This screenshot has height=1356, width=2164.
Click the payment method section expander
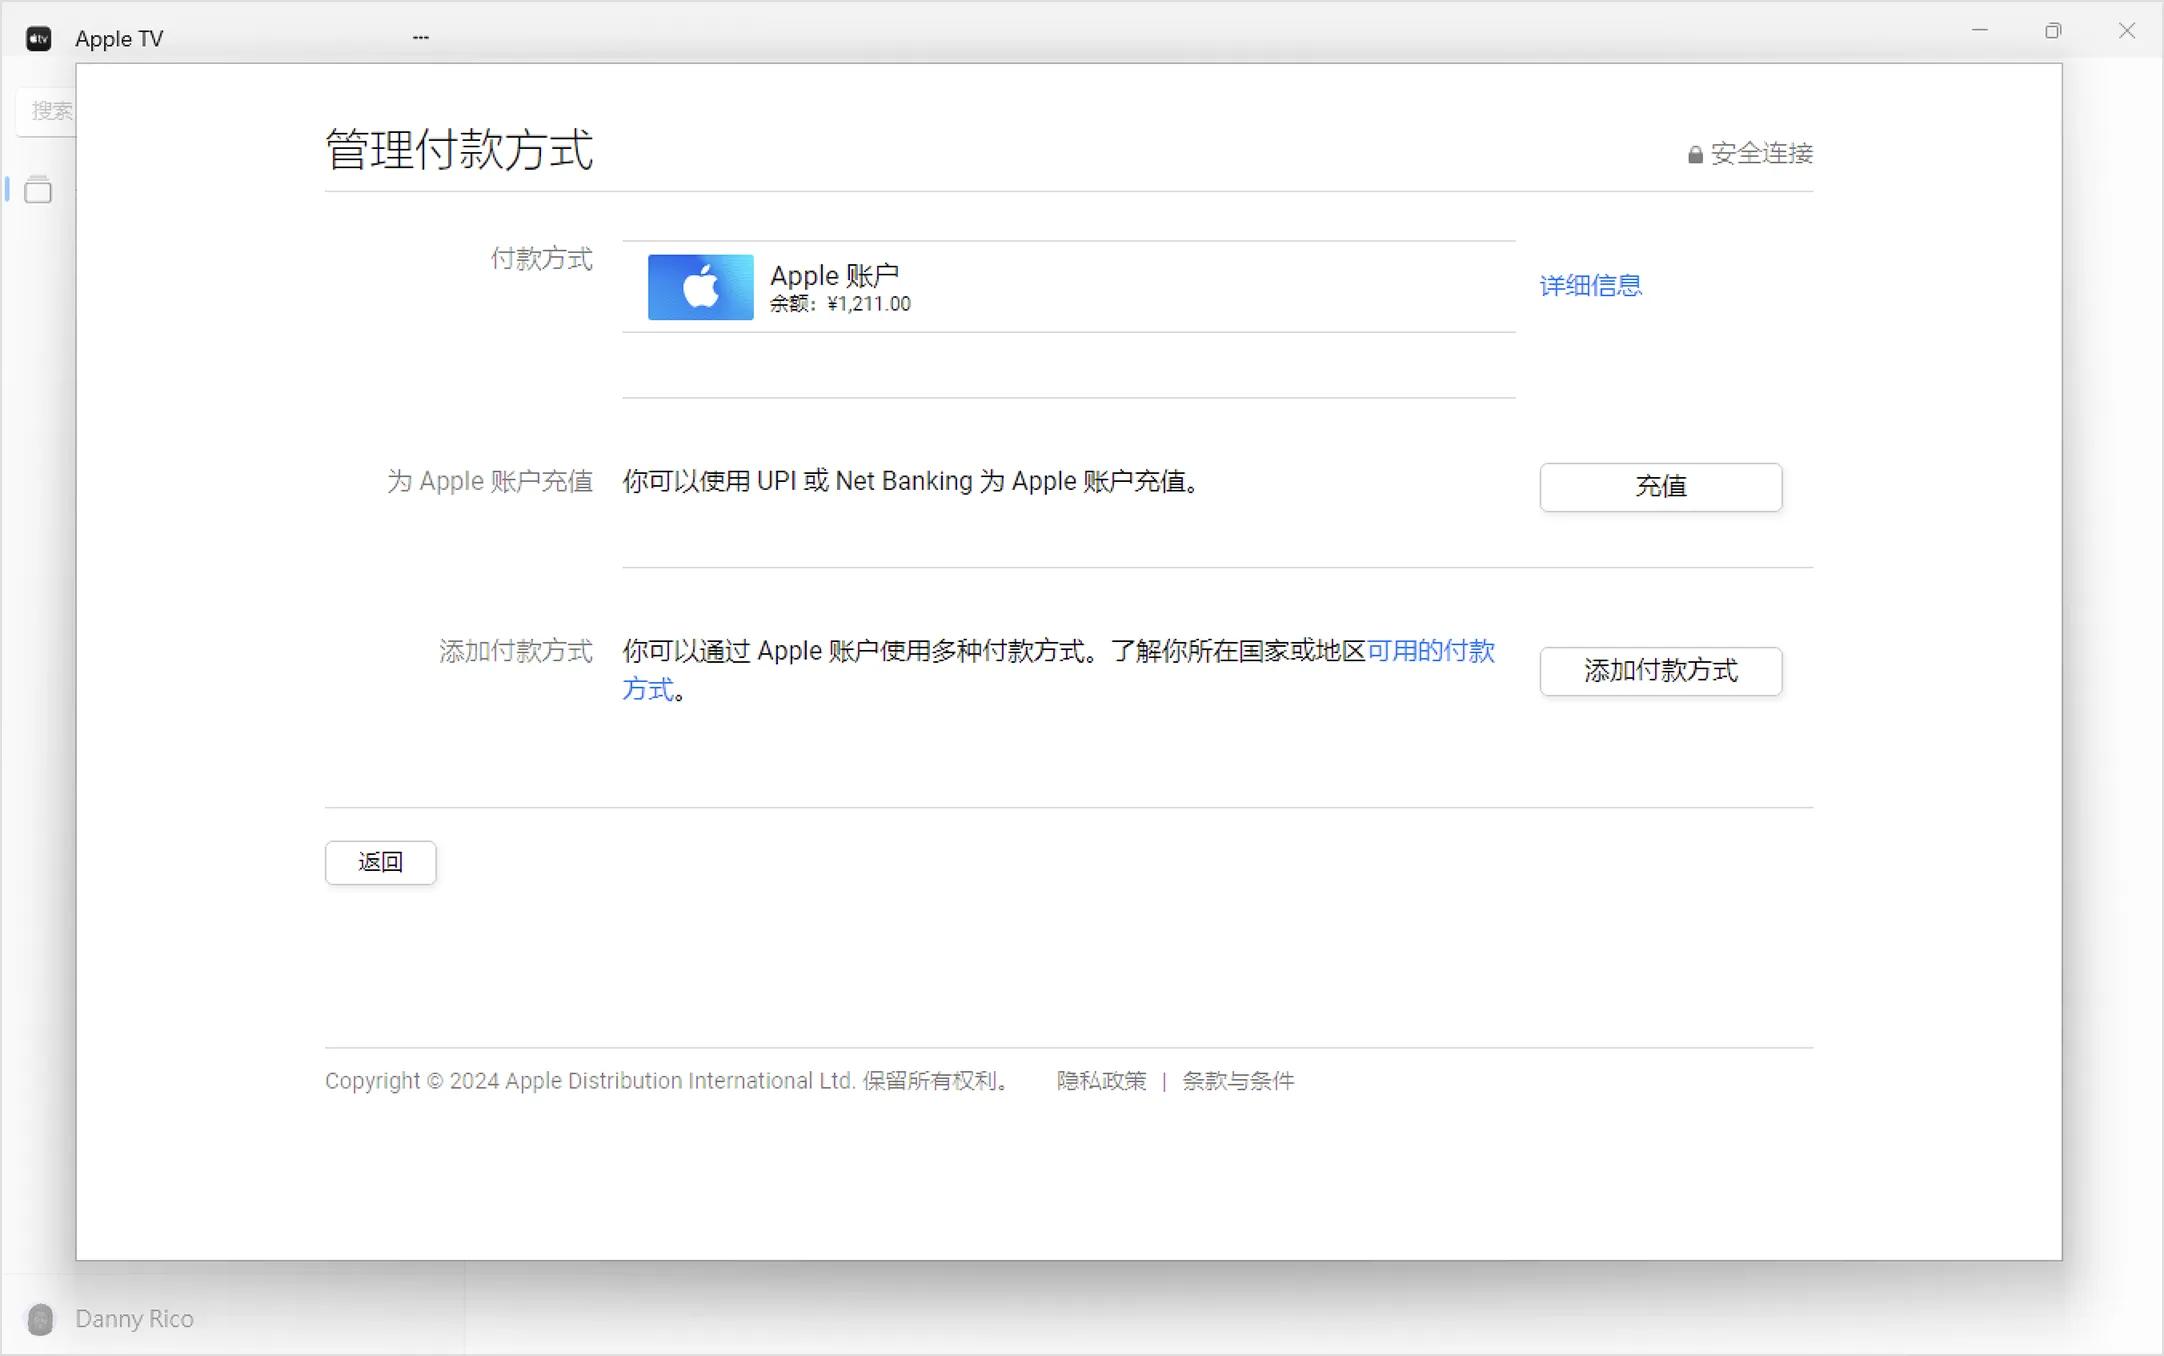pyautogui.click(x=1591, y=286)
